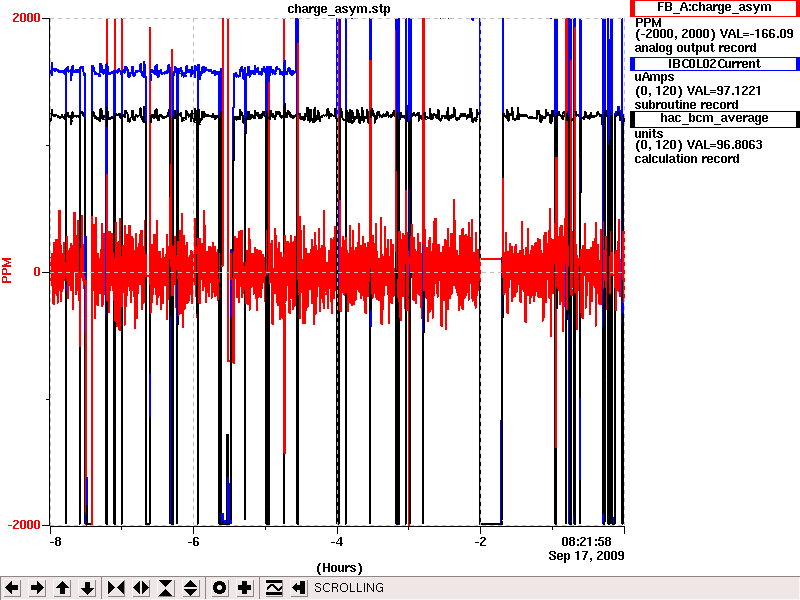Pan the plot left with the left arrow

click(x=12, y=588)
